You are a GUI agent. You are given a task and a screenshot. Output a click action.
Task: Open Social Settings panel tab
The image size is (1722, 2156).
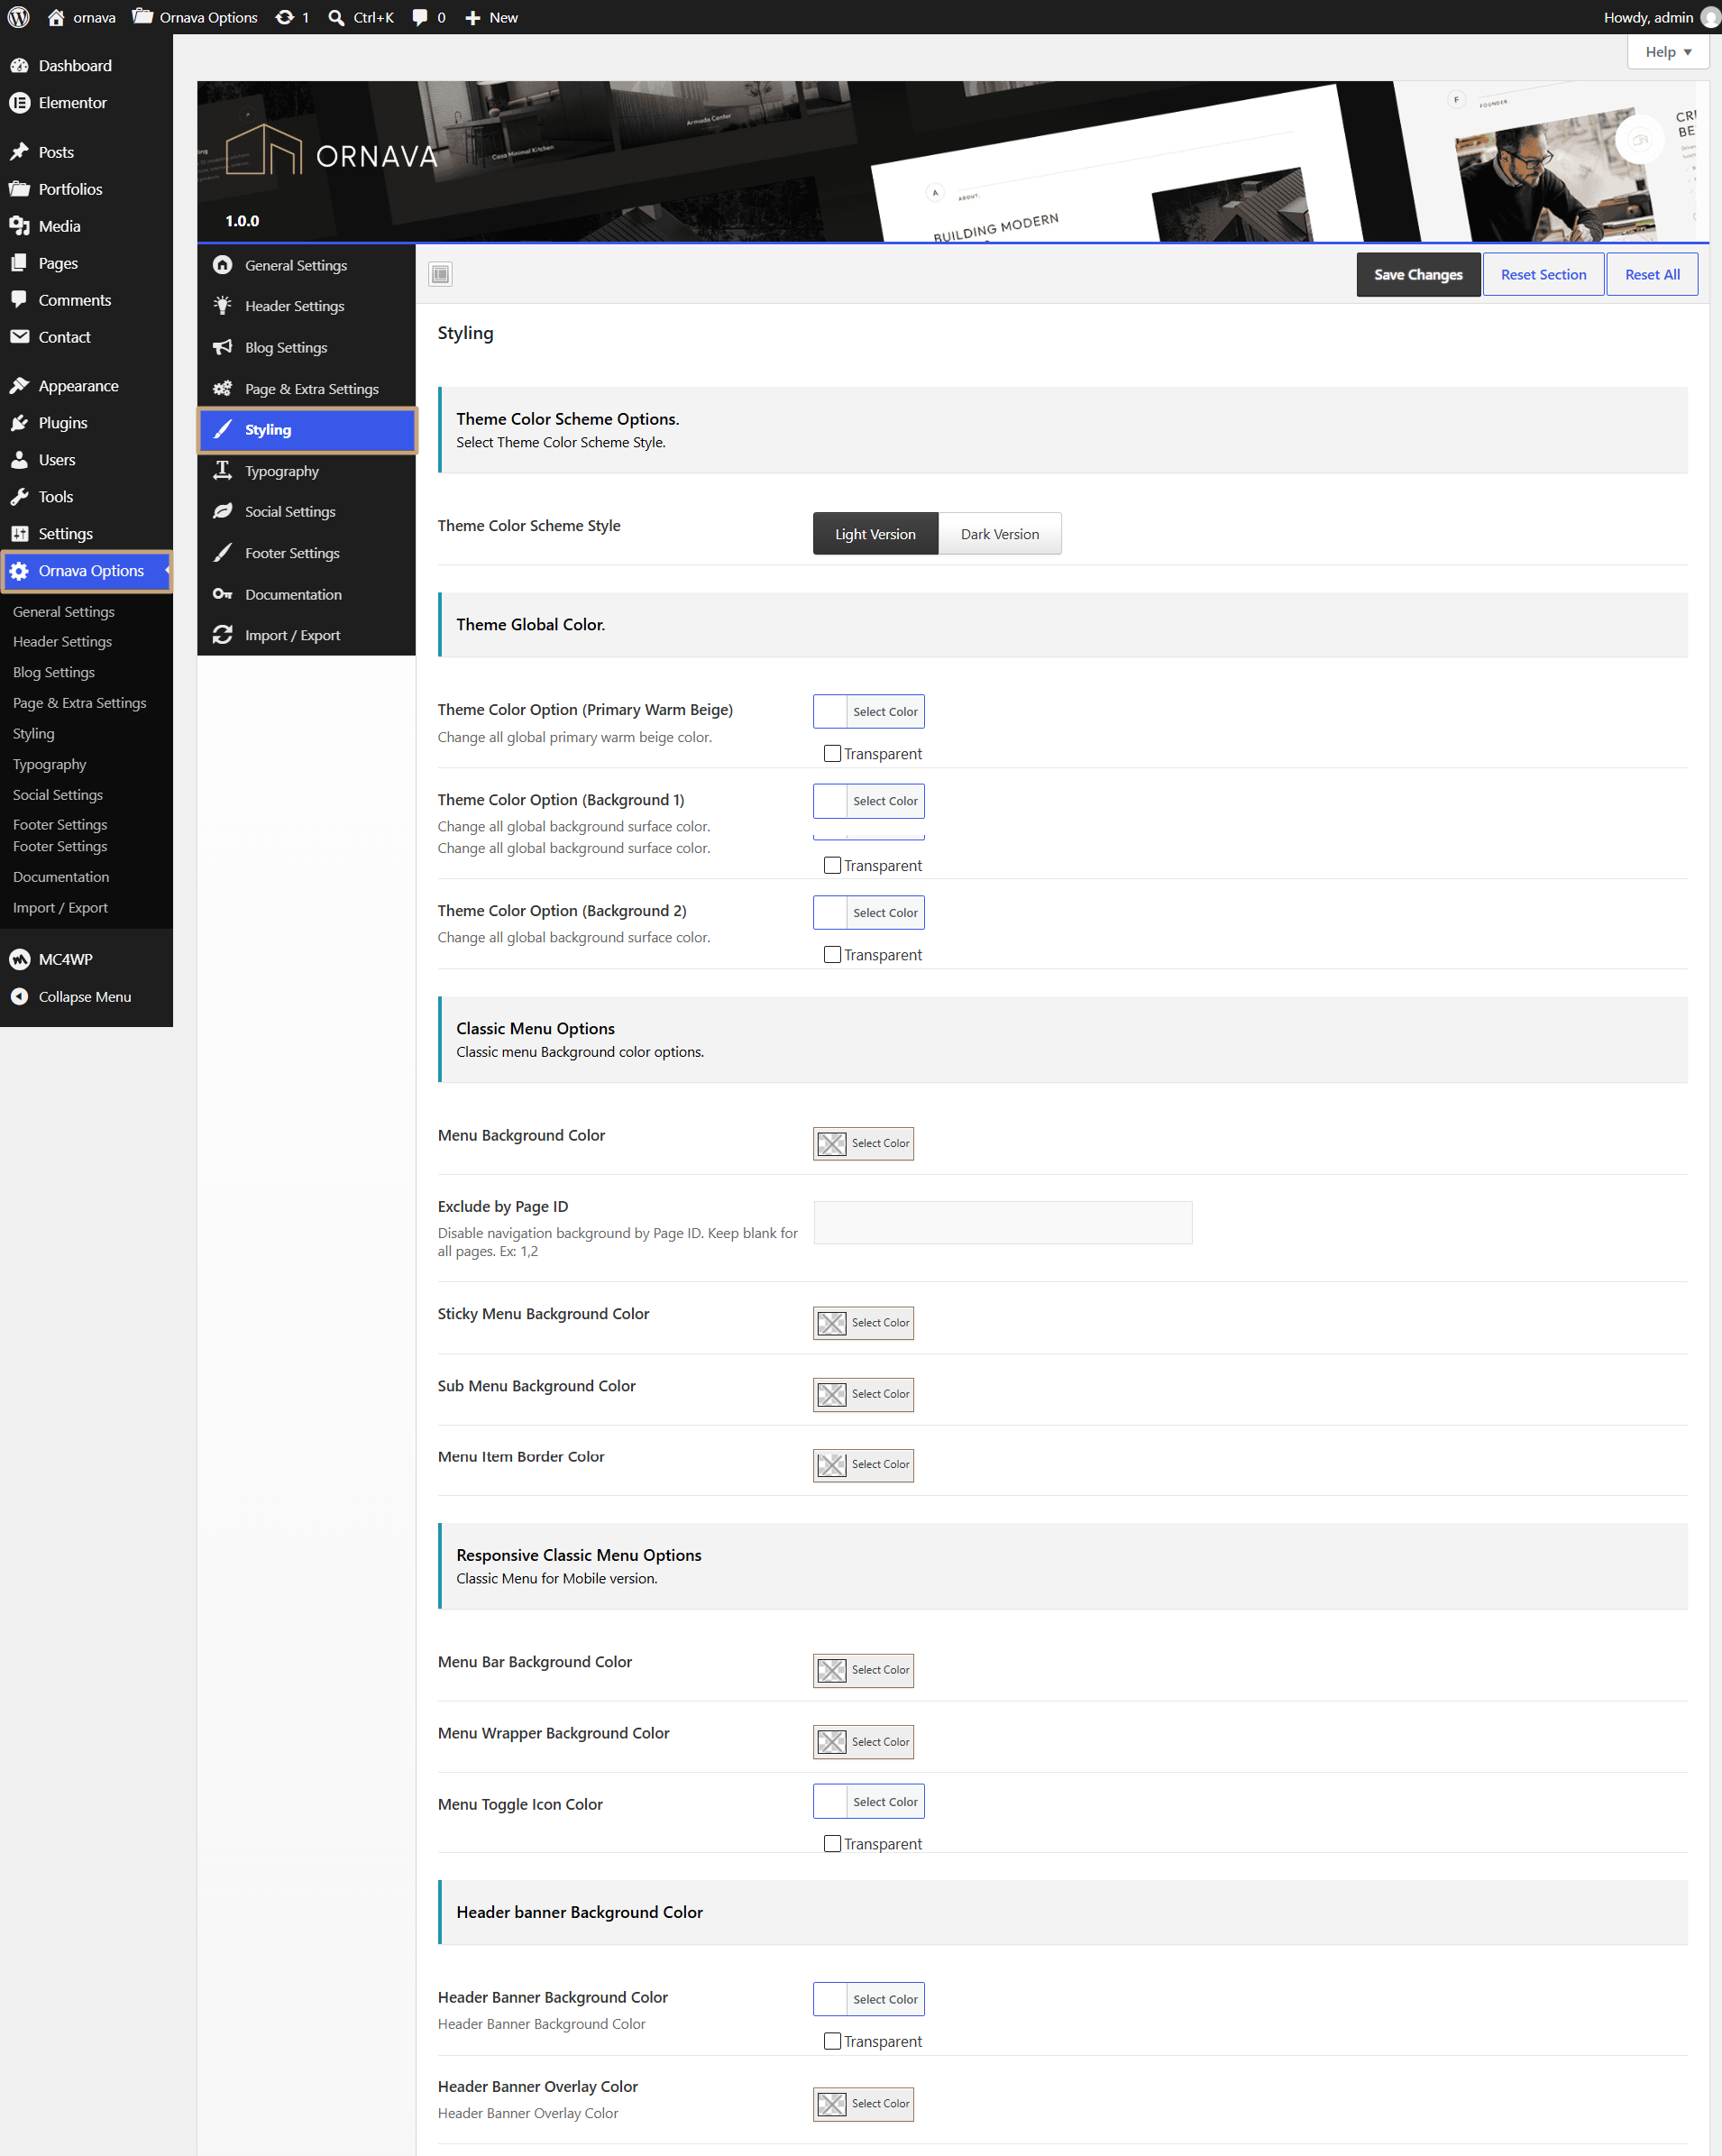306,512
